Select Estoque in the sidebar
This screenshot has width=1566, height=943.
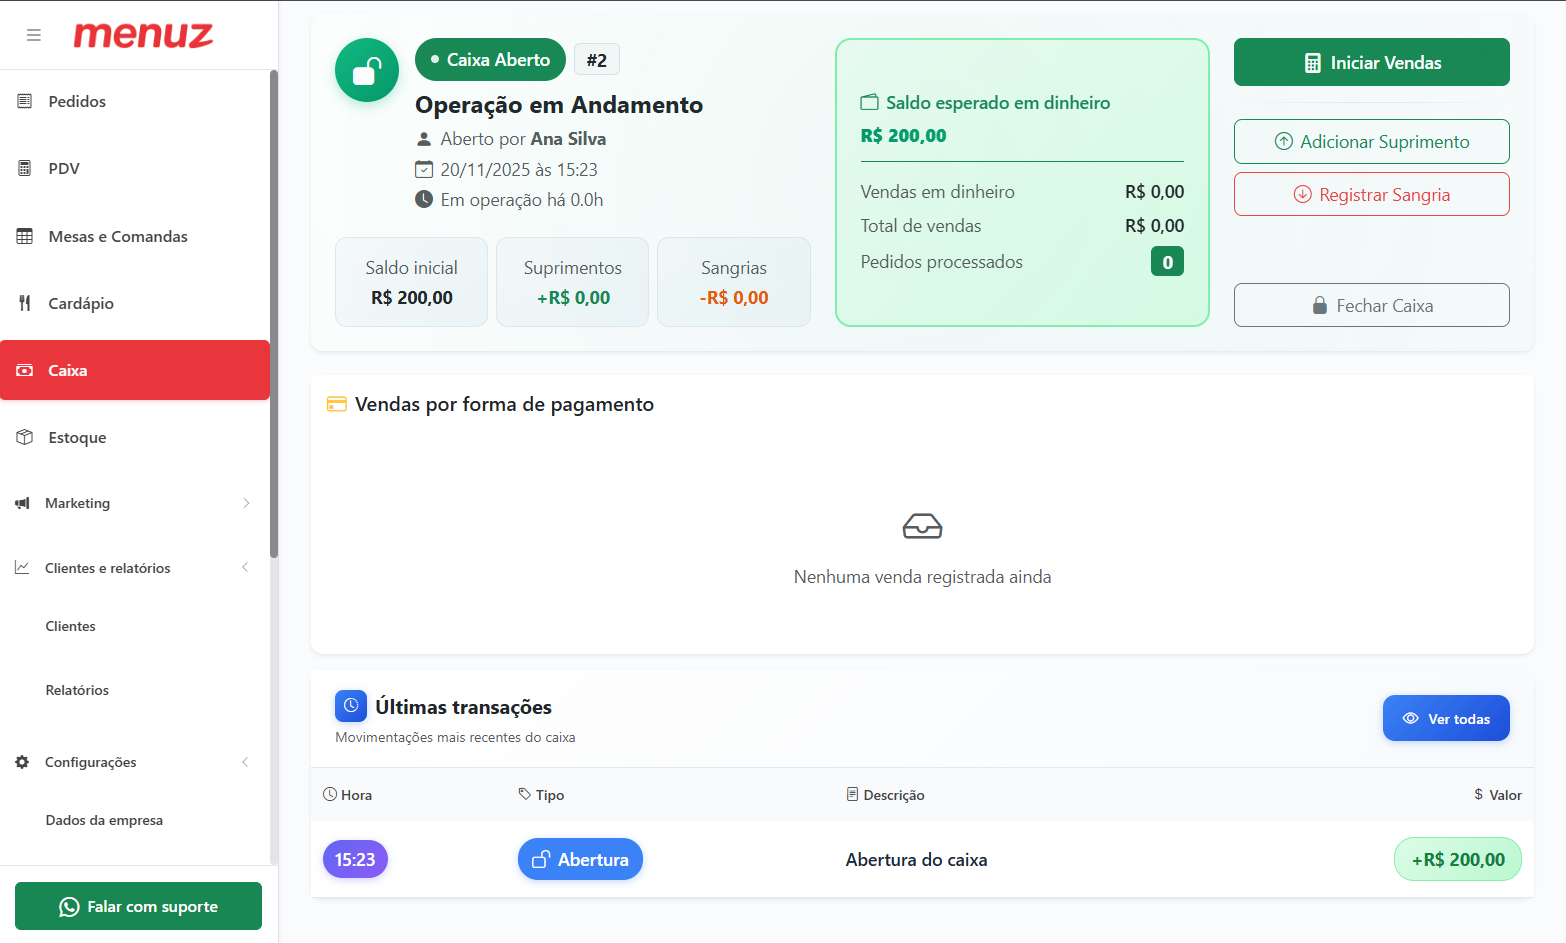(134, 437)
